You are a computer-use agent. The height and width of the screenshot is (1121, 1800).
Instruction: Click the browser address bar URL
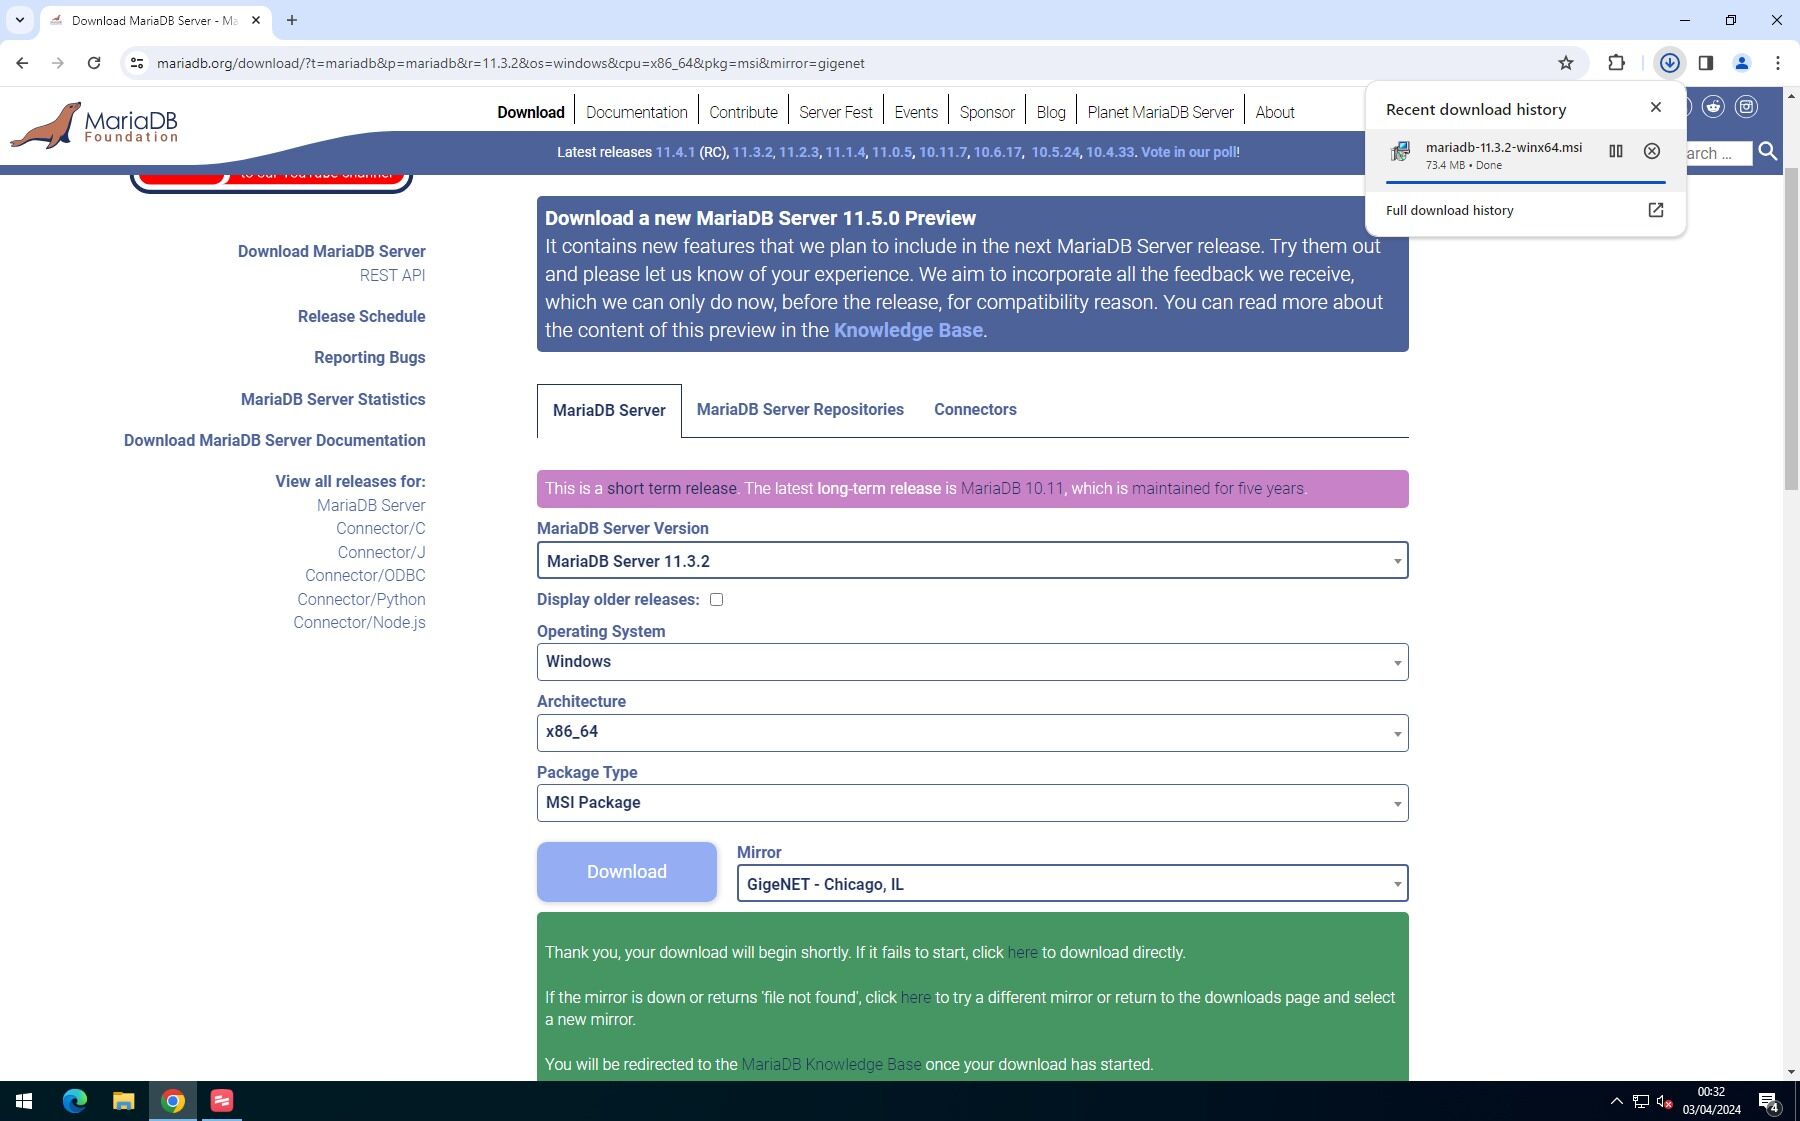point(510,63)
